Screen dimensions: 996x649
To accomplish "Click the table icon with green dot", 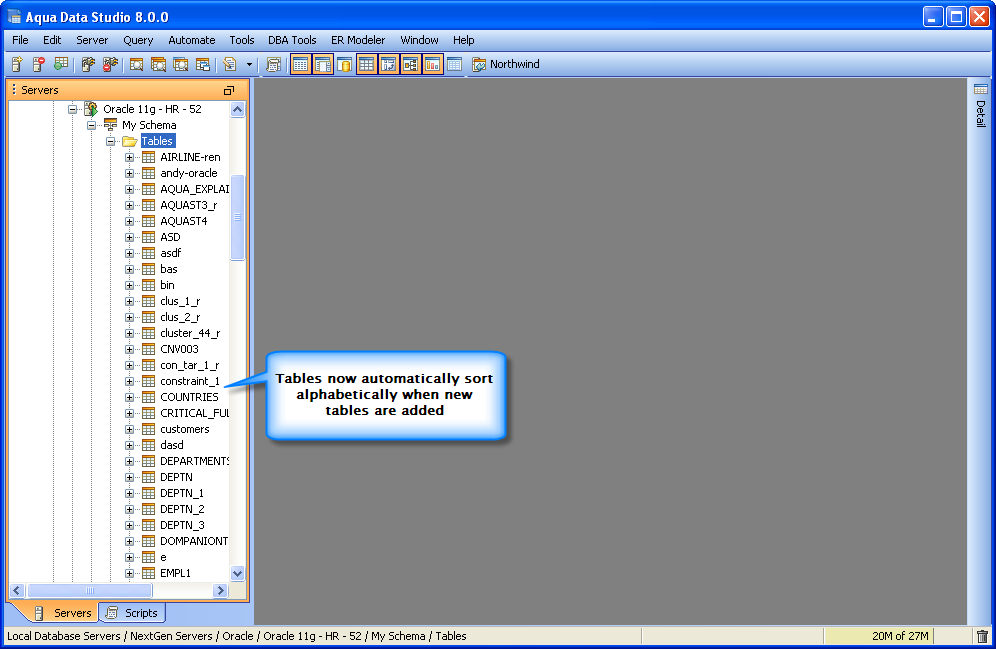I will click(x=61, y=64).
